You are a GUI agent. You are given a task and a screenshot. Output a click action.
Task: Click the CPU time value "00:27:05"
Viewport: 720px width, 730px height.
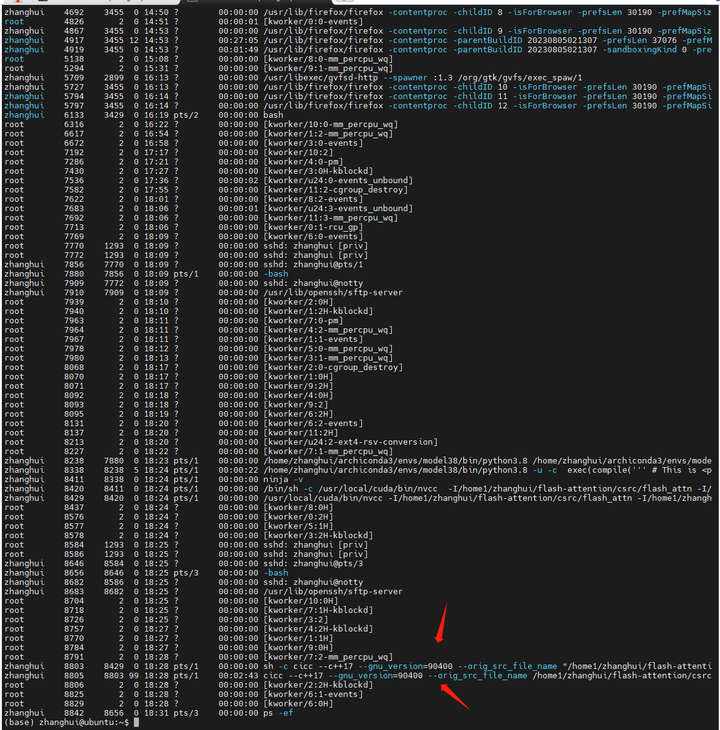click(238, 40)
